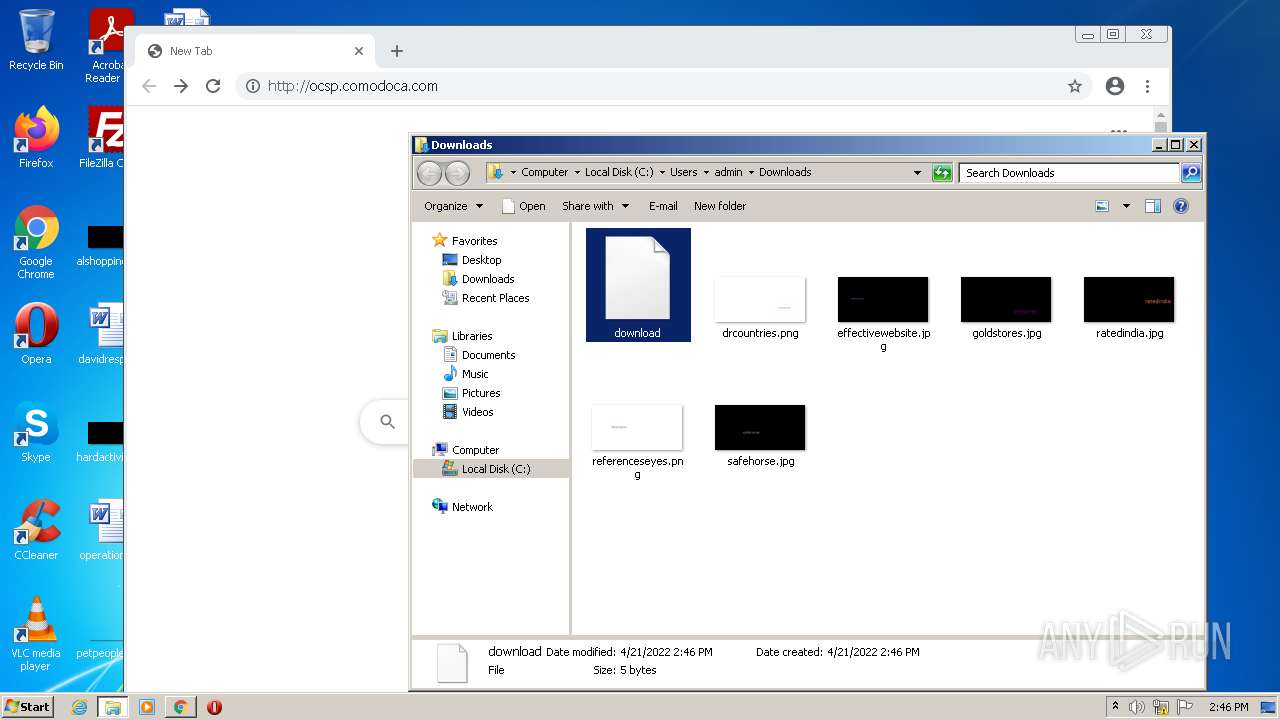1280x720 pixels.
Task: Click the E-mail toolbar button
Action: (x=663, y=206)
